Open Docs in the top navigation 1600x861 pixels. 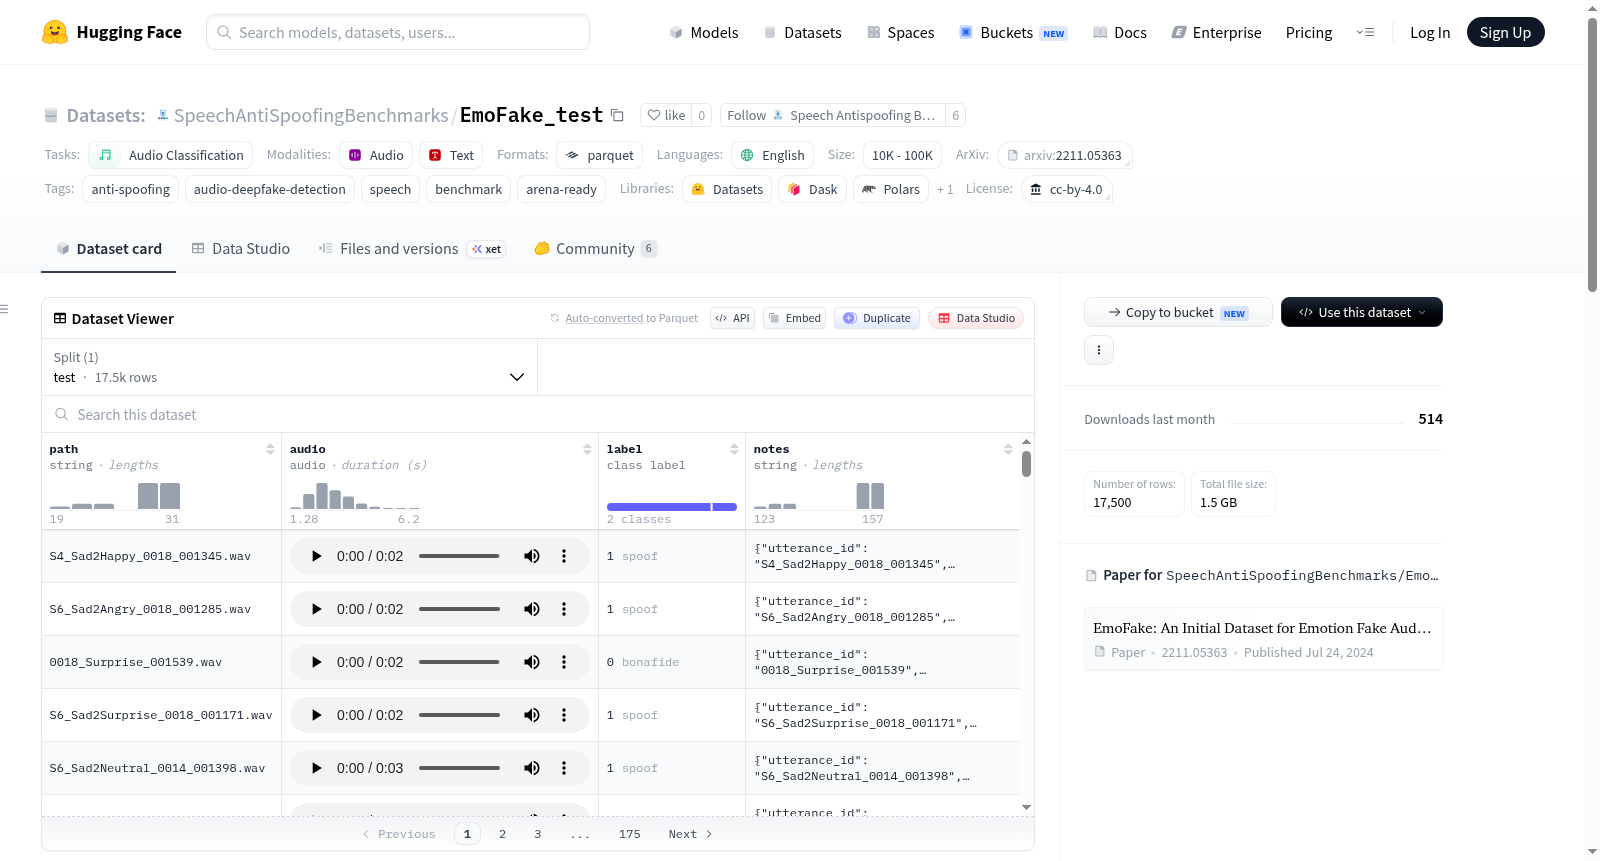click(1120, 32)
